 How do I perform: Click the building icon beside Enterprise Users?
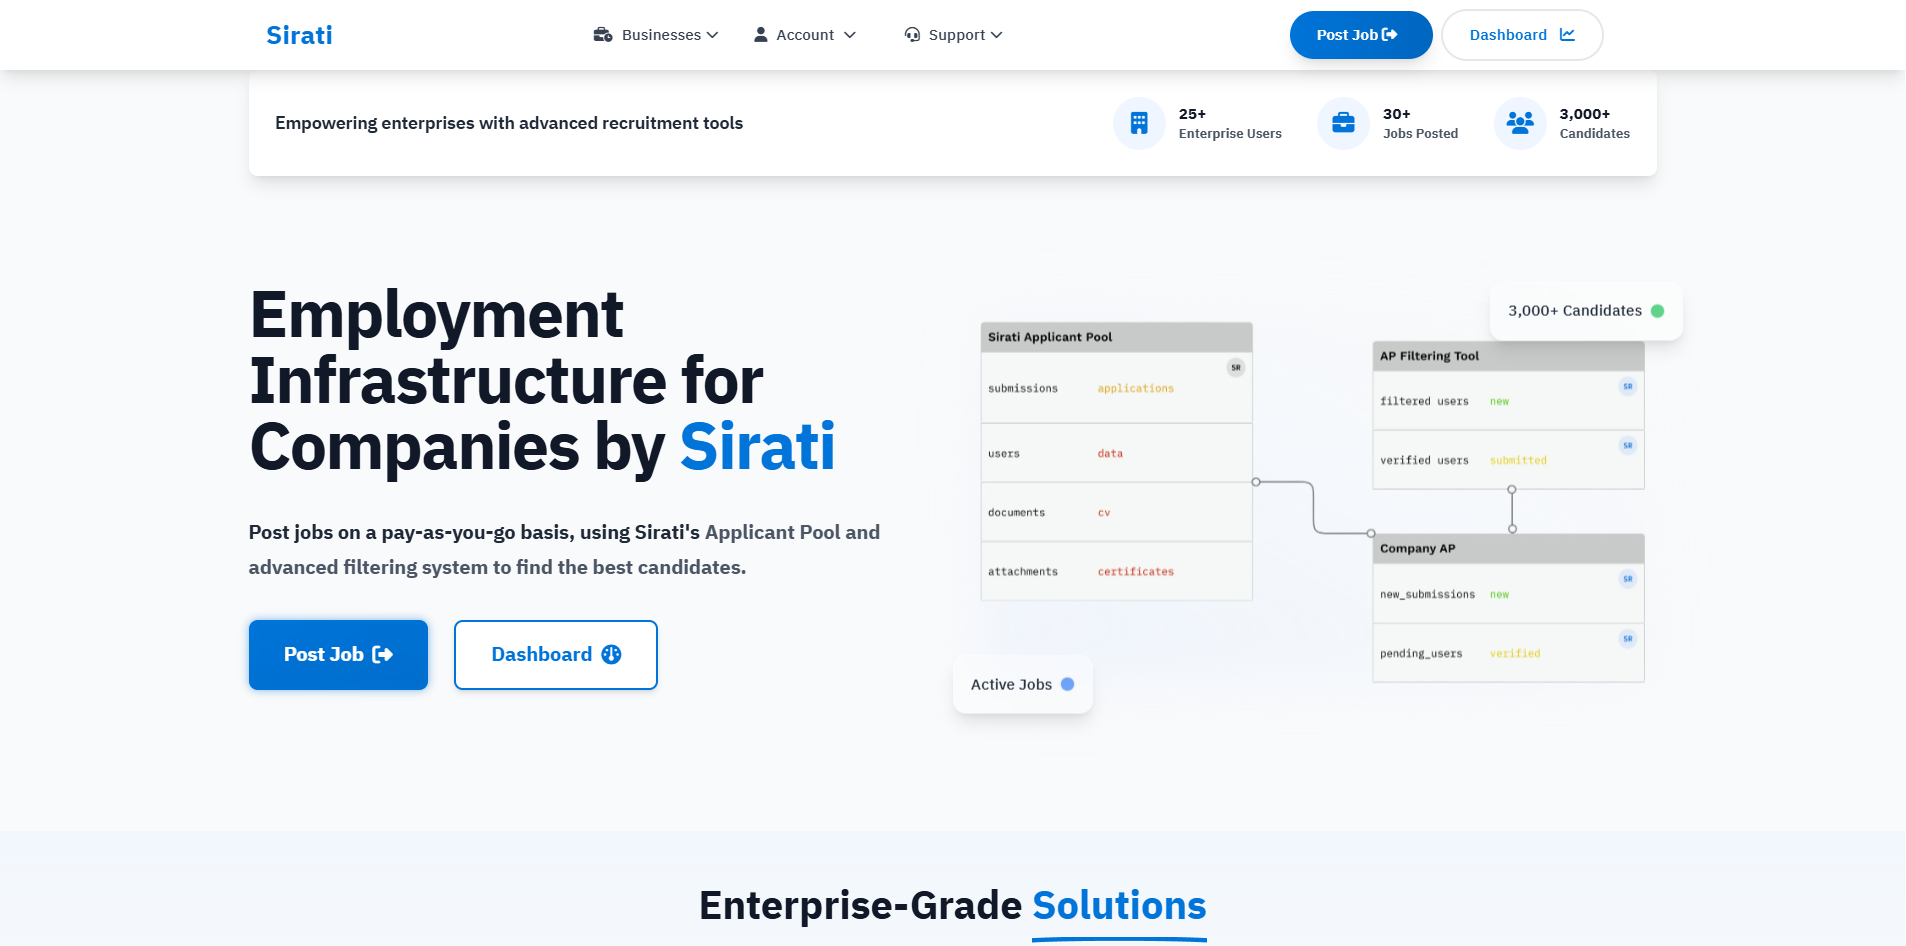click(1139, 123)
